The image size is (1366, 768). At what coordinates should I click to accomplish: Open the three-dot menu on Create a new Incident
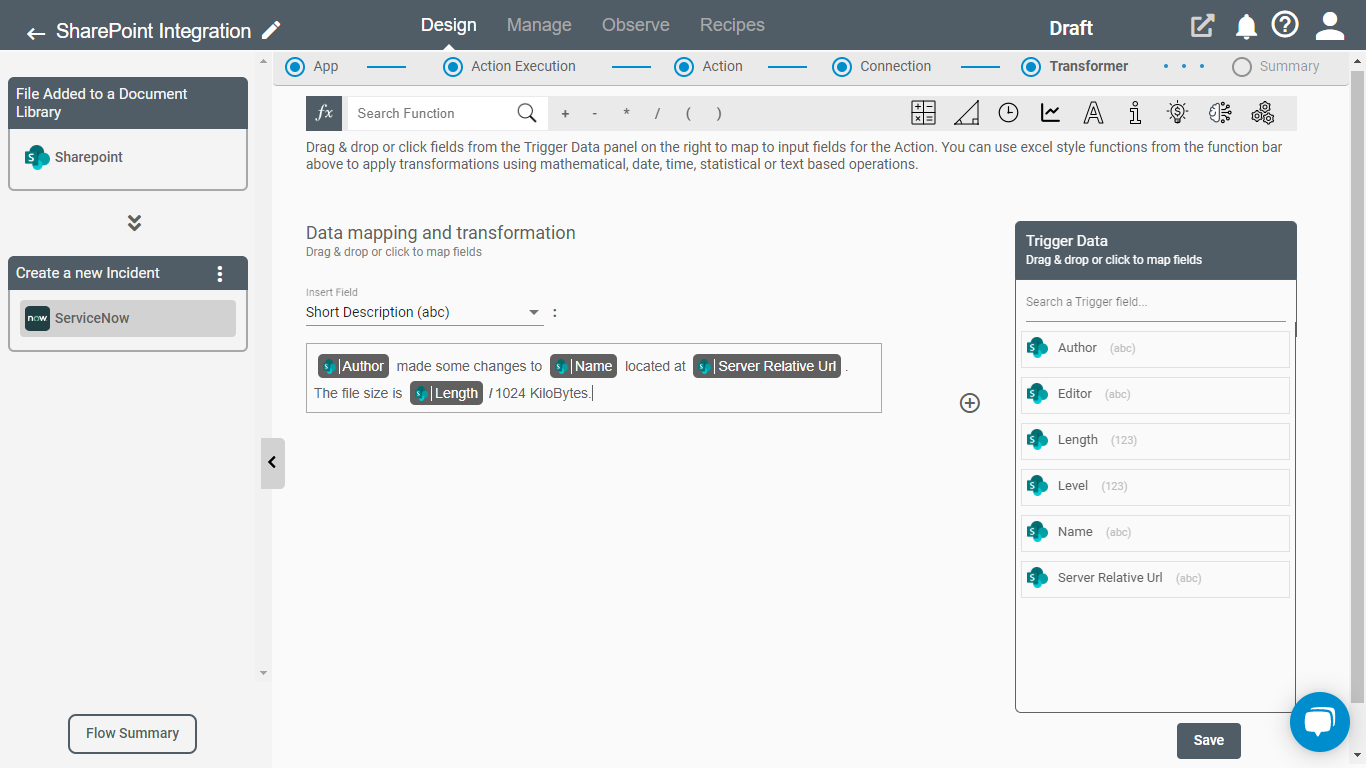point(220,273)
